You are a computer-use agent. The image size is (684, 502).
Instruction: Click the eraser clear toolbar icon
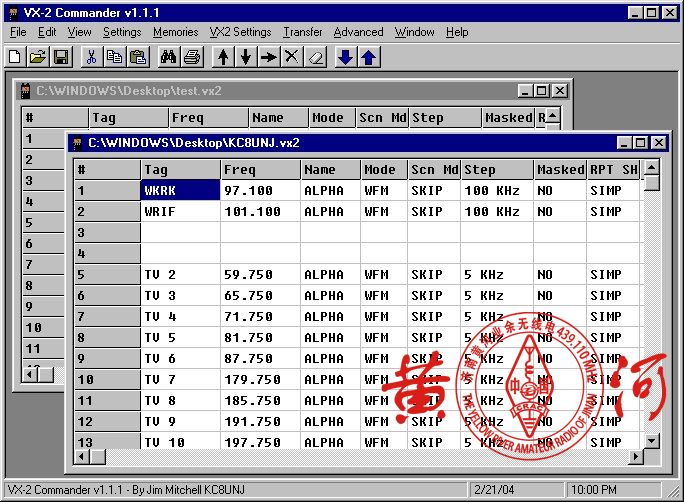314,57
